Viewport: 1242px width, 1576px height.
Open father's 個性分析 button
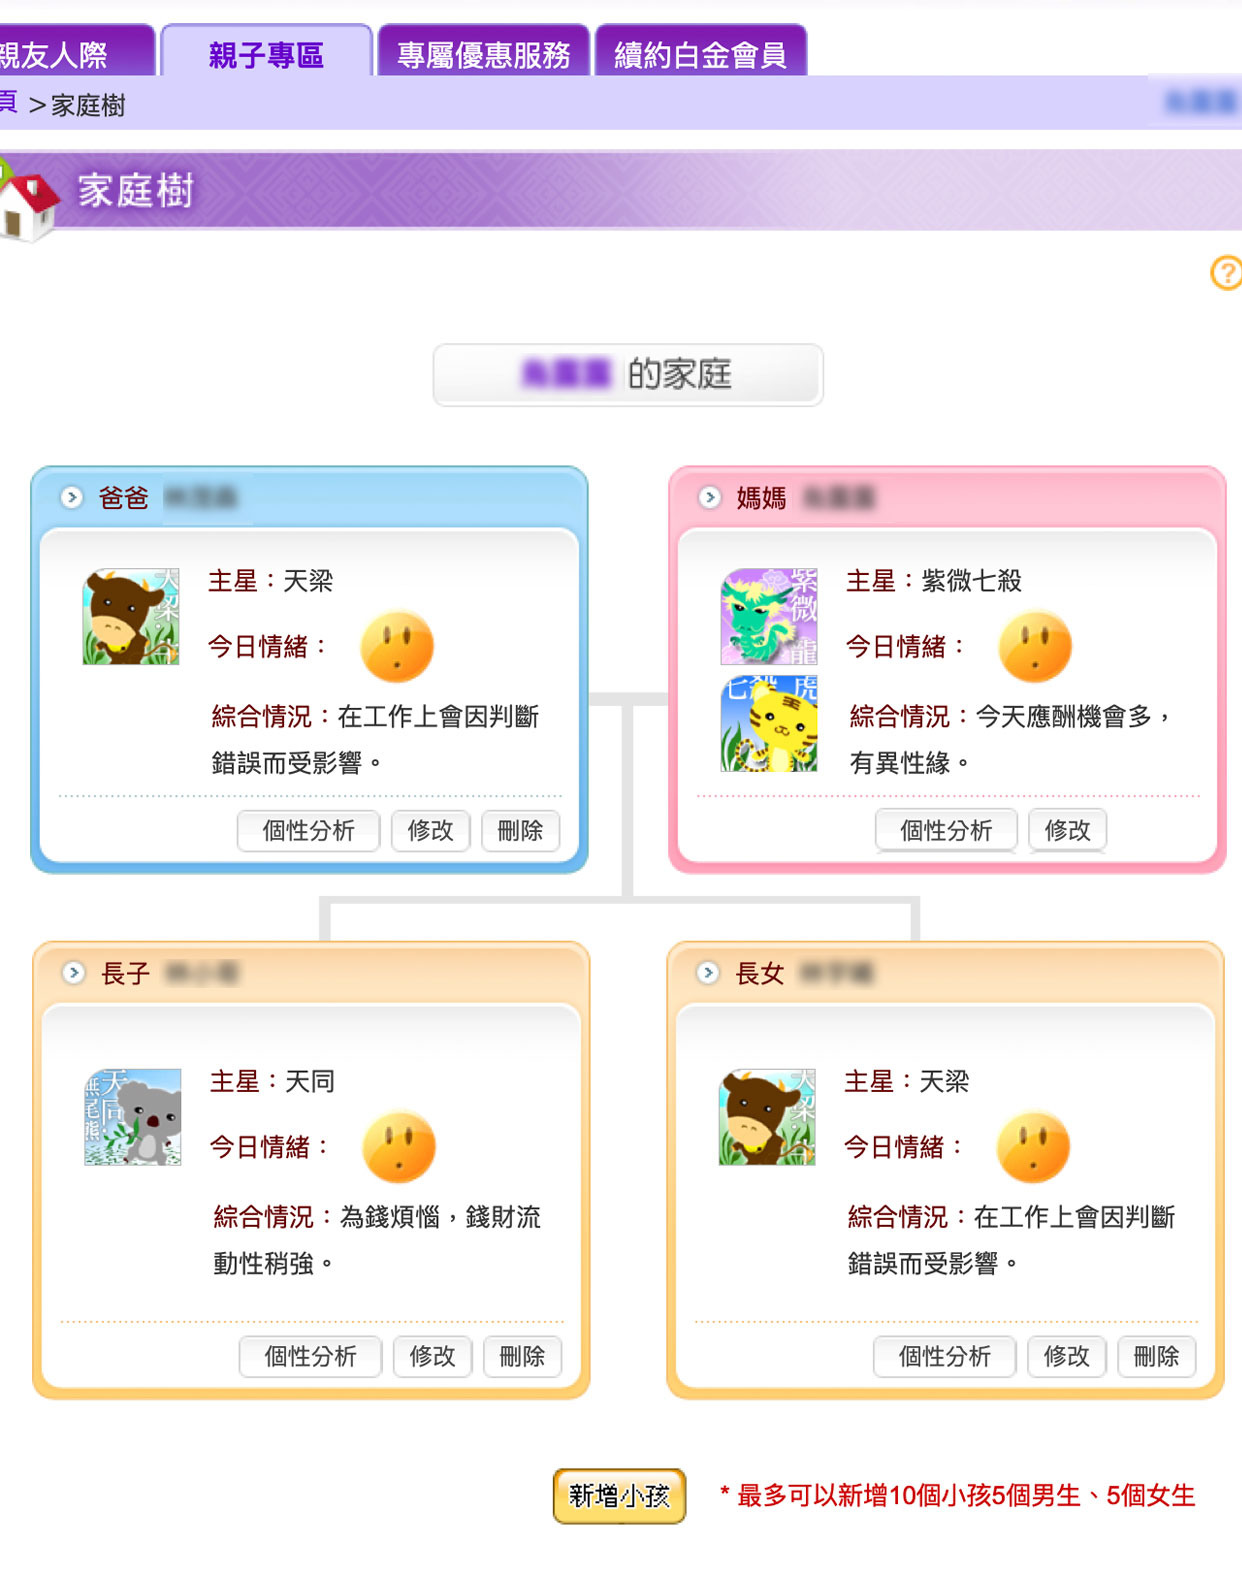[x=308, y=831]
